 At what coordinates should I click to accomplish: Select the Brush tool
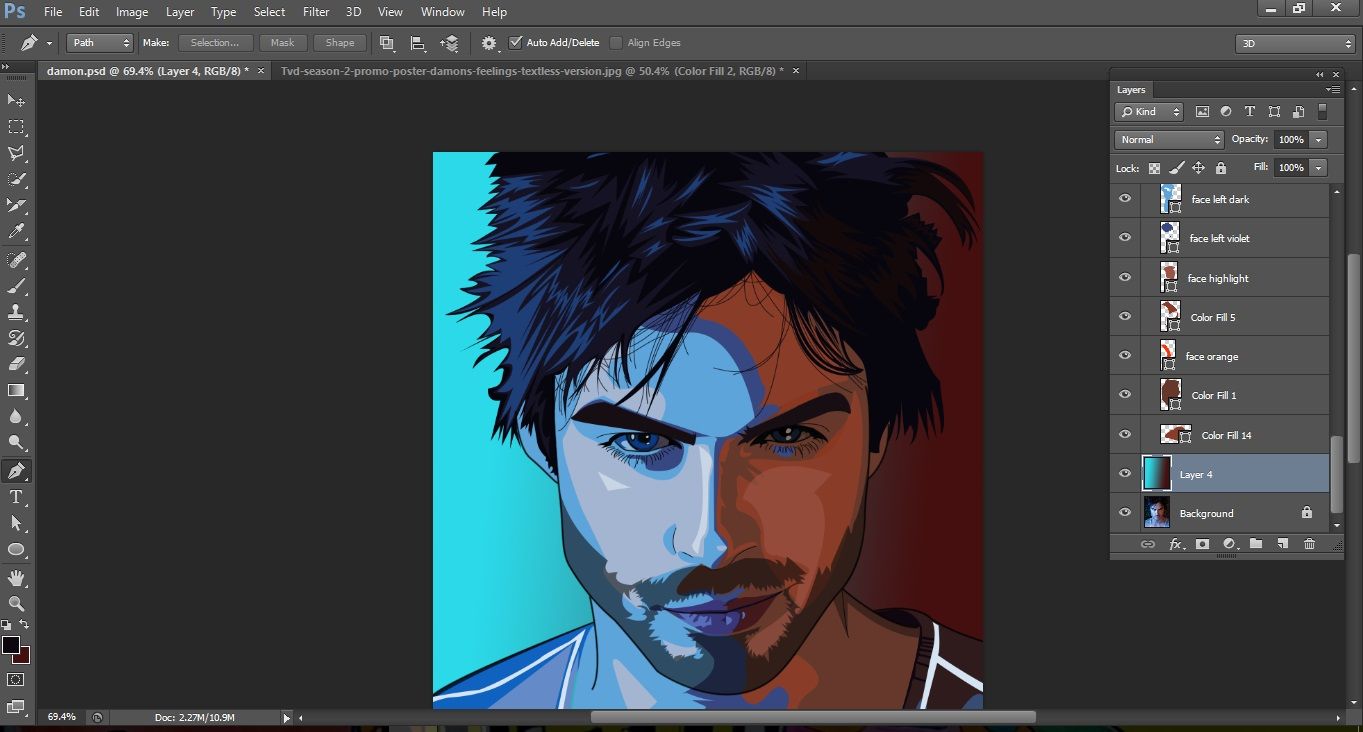tap(16, 286)
